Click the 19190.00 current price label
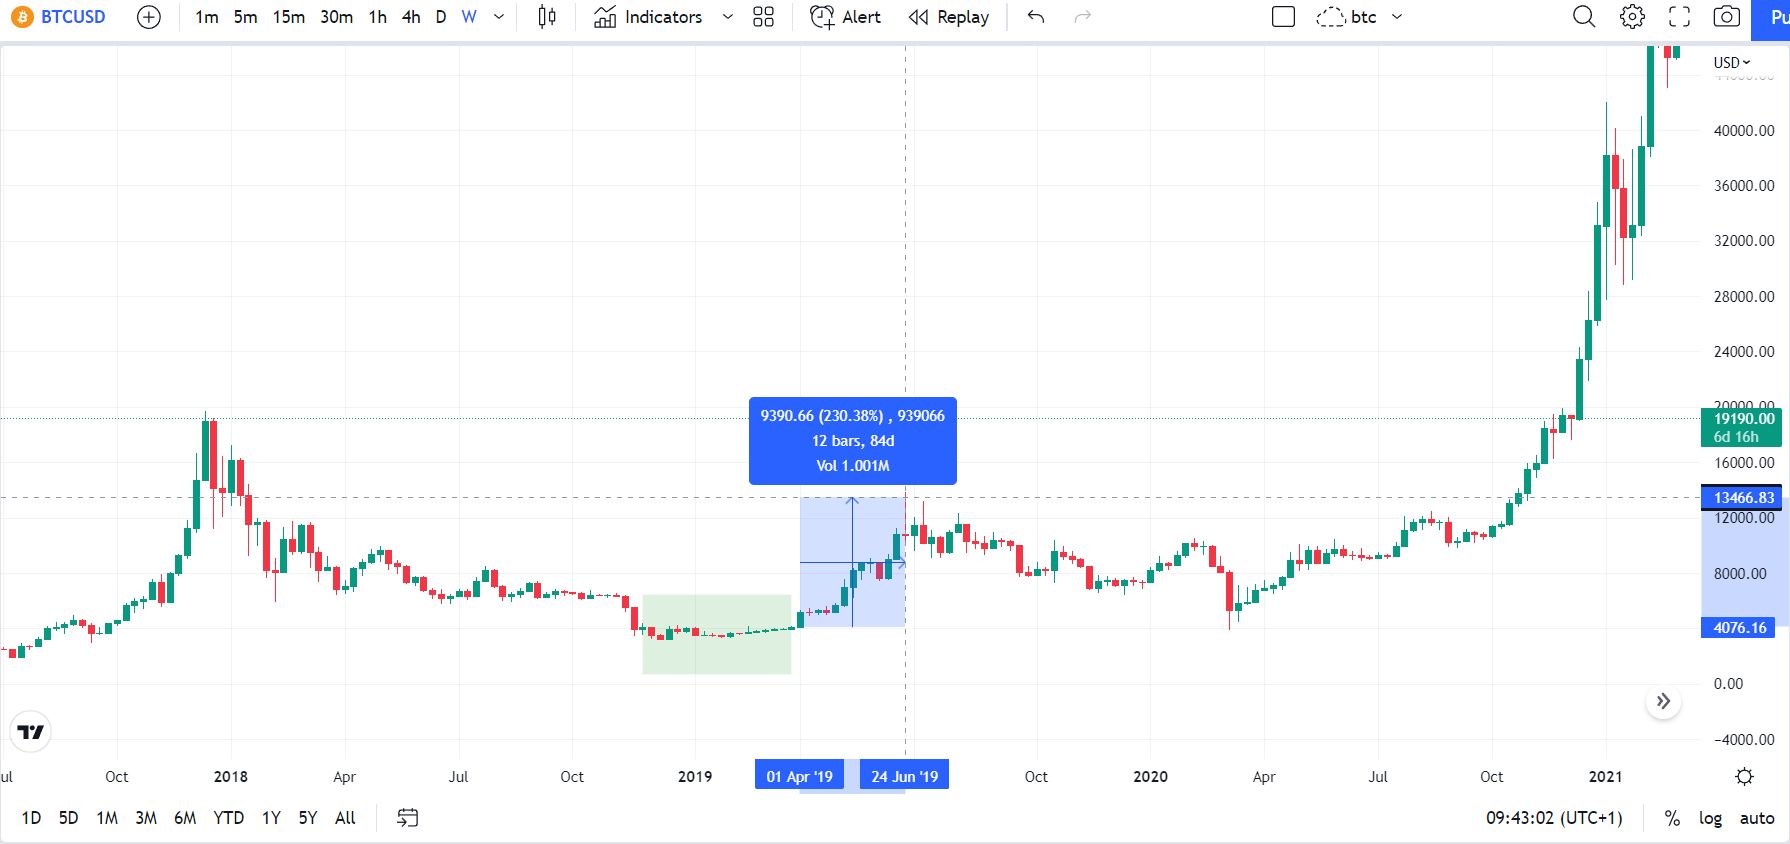 click(1742, 427)
